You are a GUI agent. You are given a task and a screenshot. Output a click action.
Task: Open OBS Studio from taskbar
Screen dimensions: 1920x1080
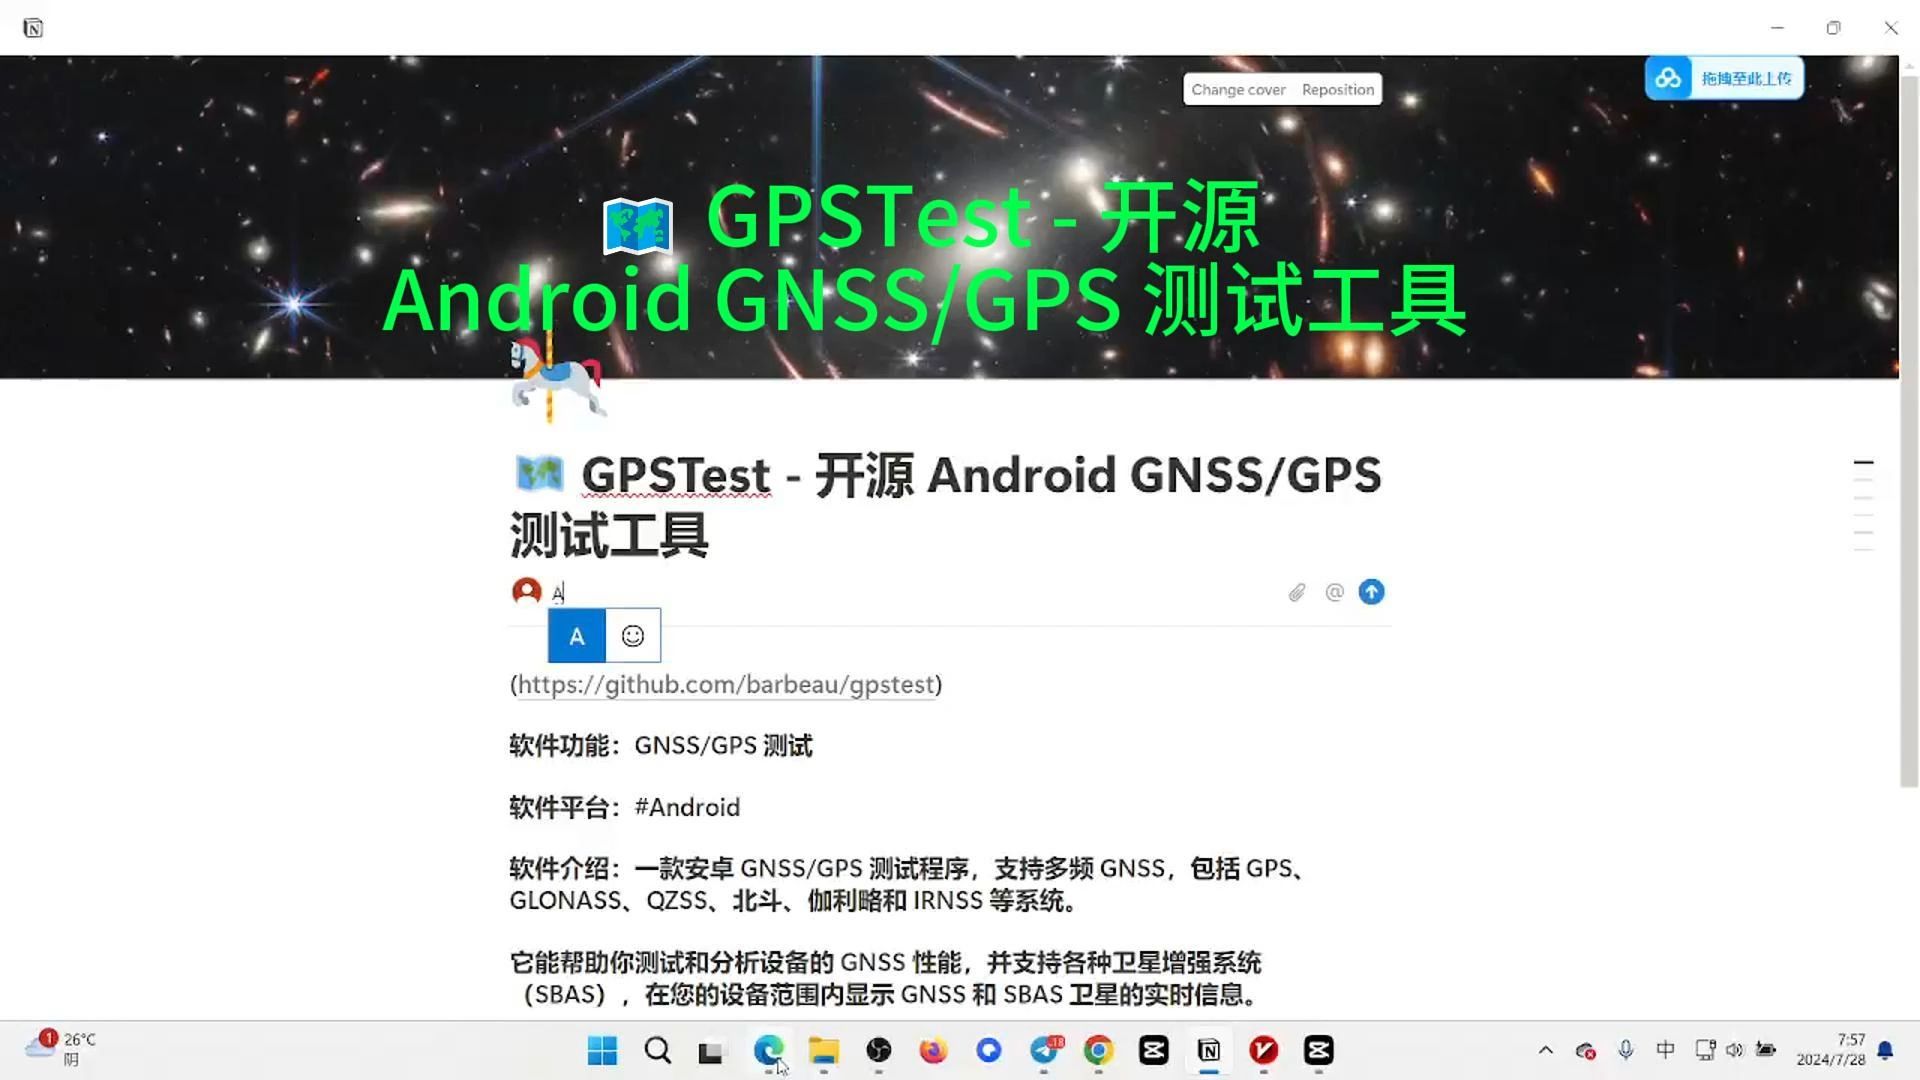click(878, 1051)
